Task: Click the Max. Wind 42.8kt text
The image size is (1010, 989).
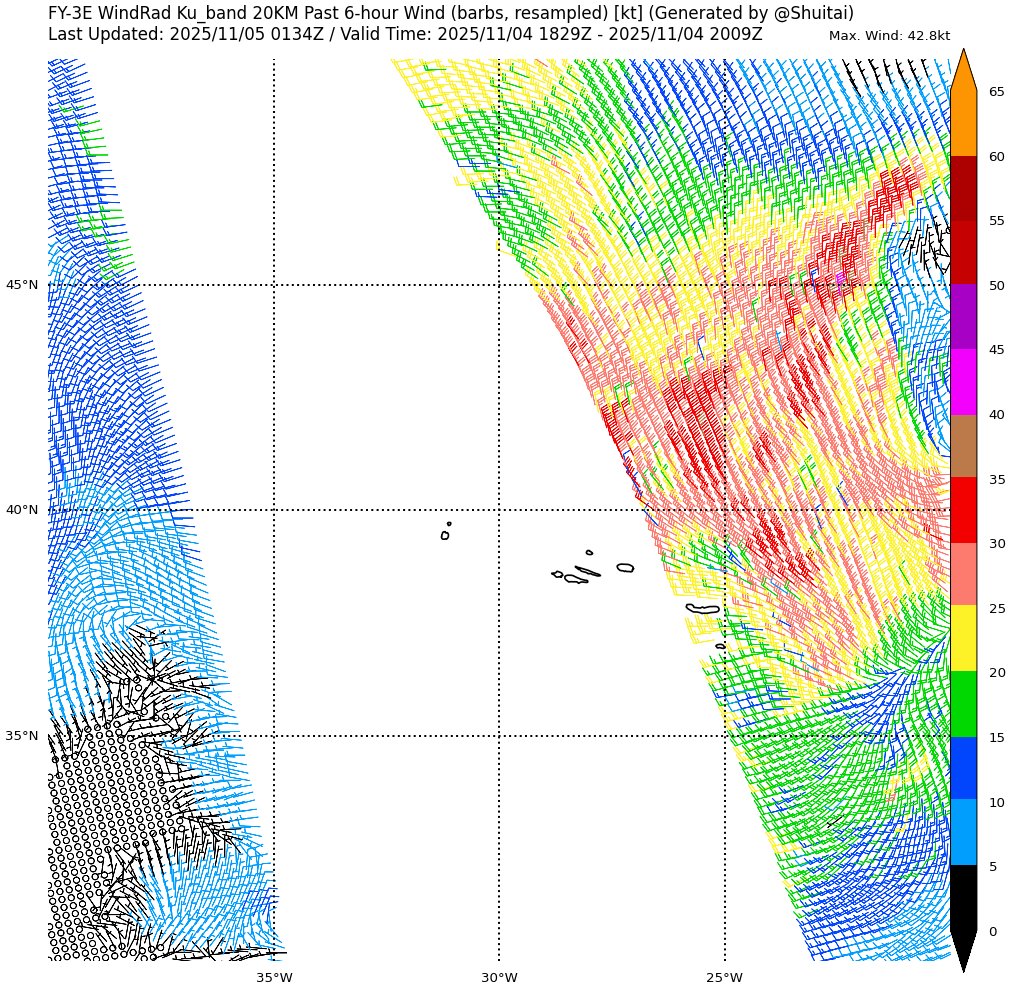Action: 889,36
